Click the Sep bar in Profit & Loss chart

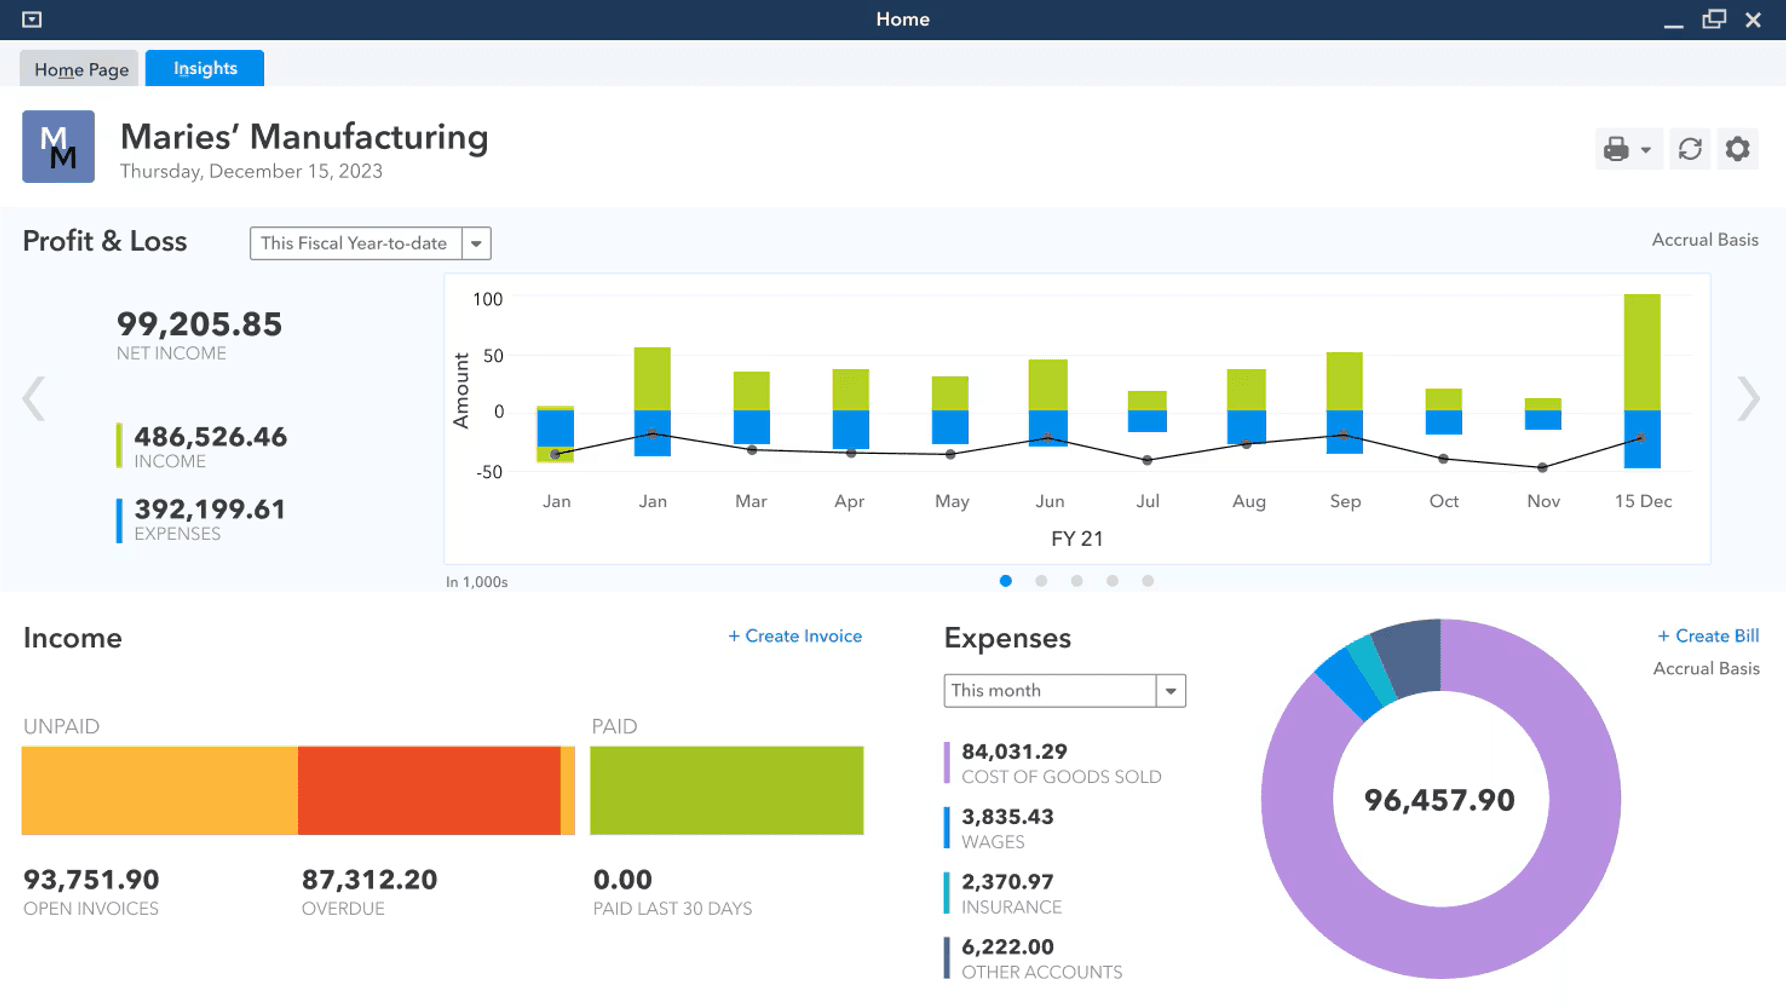coord(1344,403)
